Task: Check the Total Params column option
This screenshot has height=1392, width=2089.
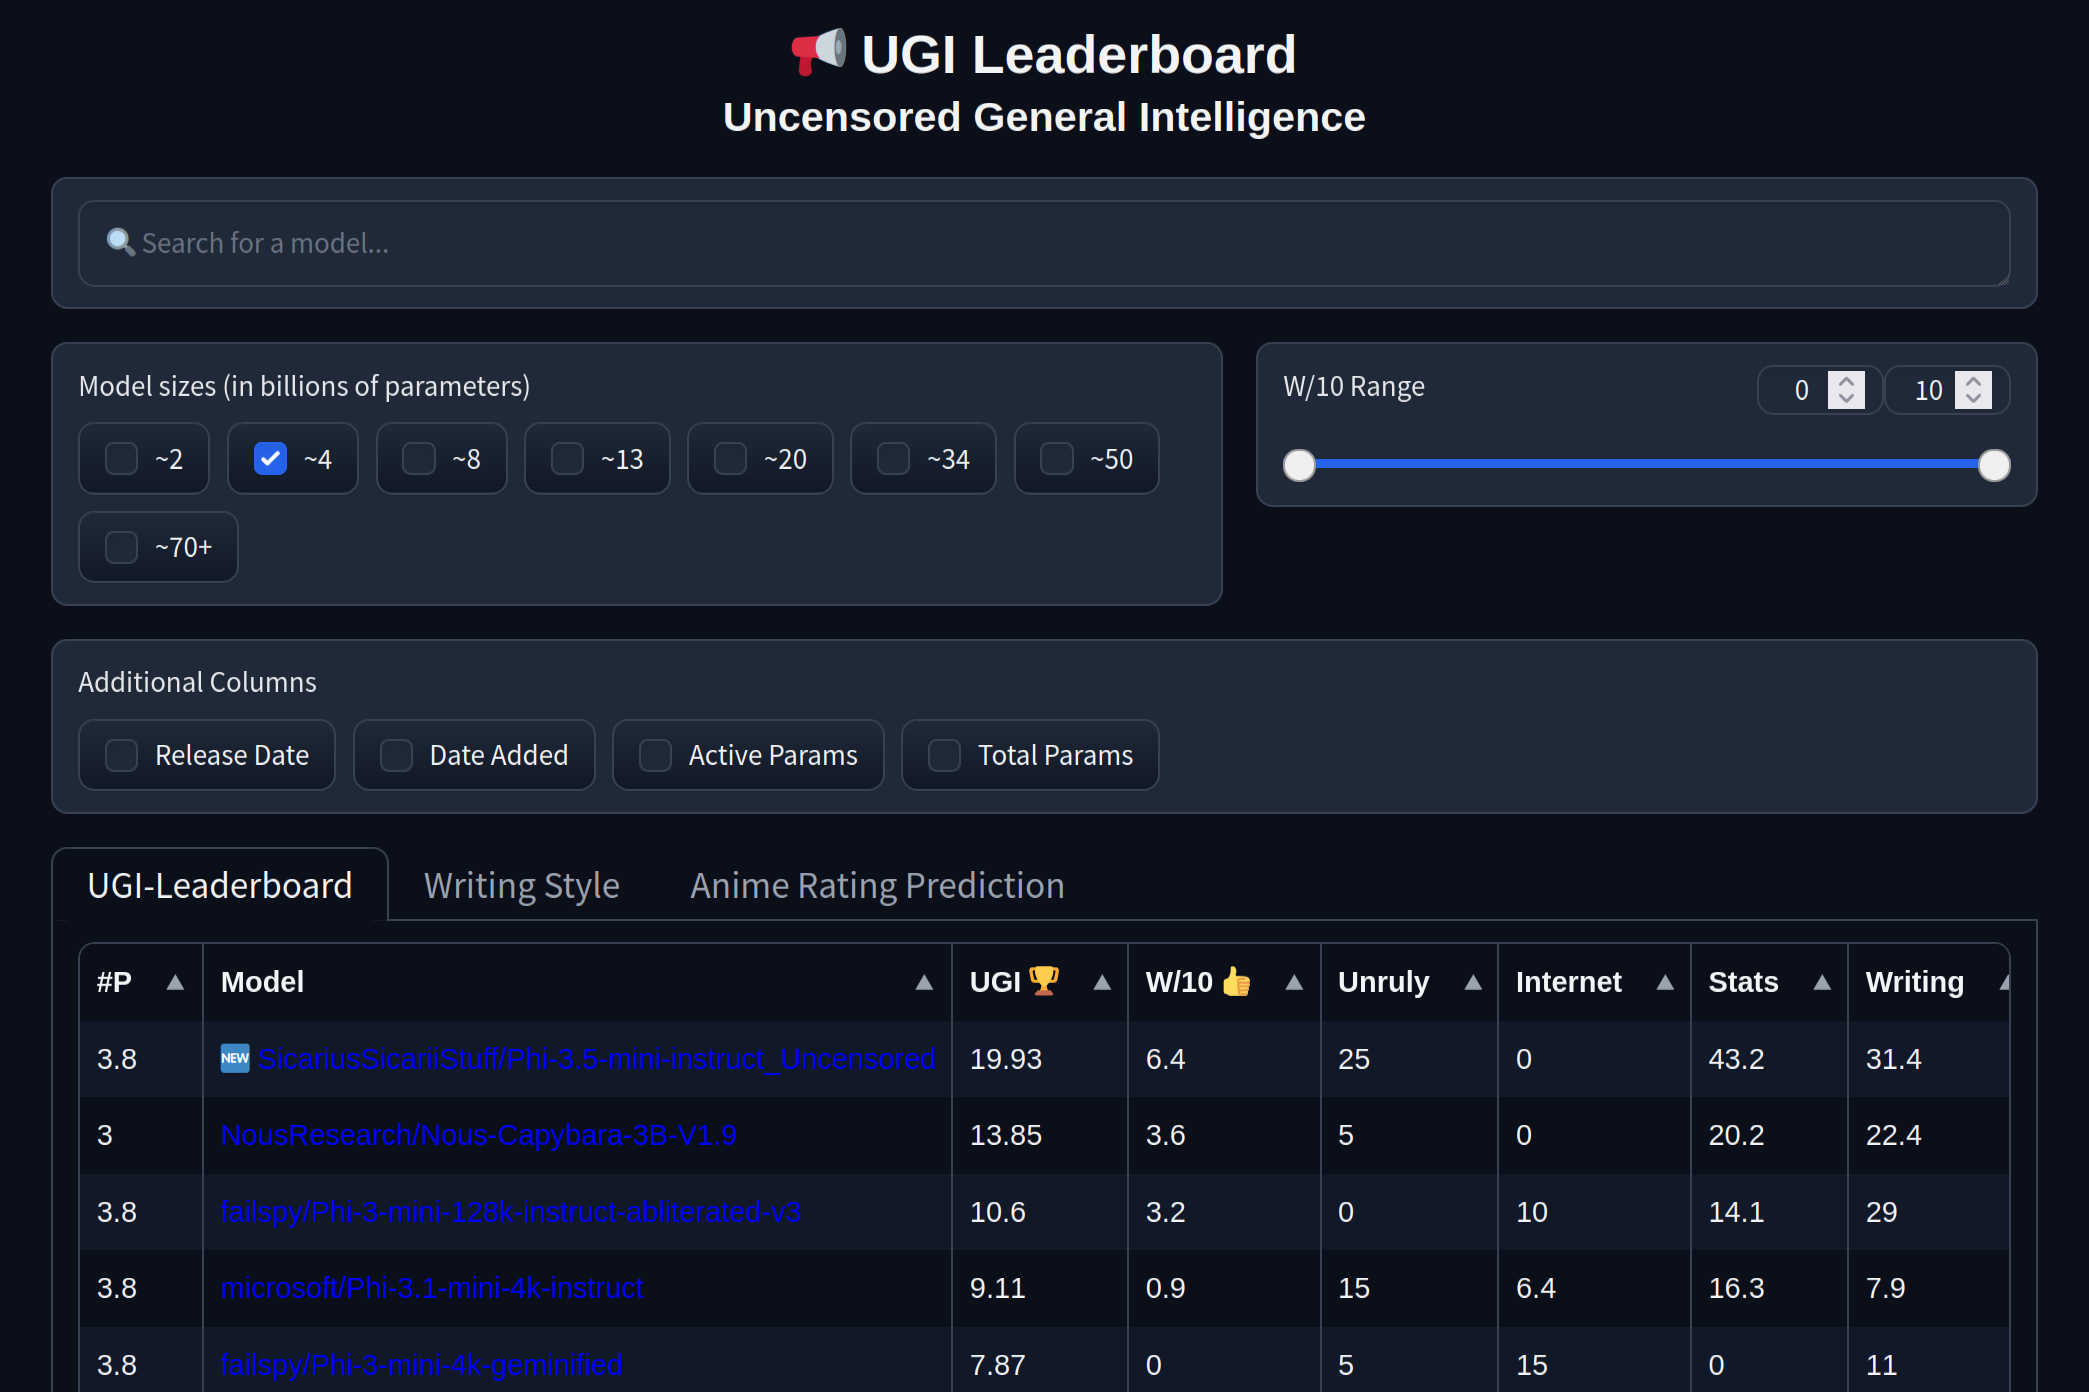Action: click(x=941, y=755)
